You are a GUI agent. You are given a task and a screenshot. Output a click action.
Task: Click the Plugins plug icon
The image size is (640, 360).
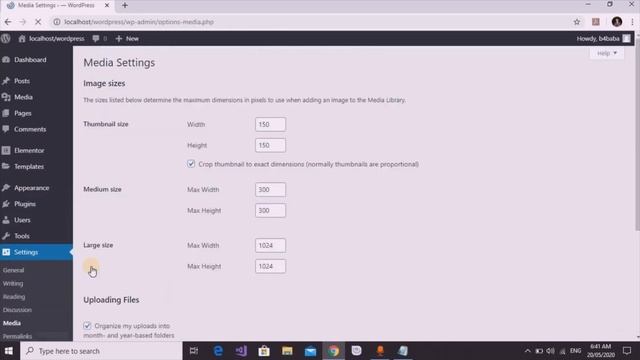point(6,204)
